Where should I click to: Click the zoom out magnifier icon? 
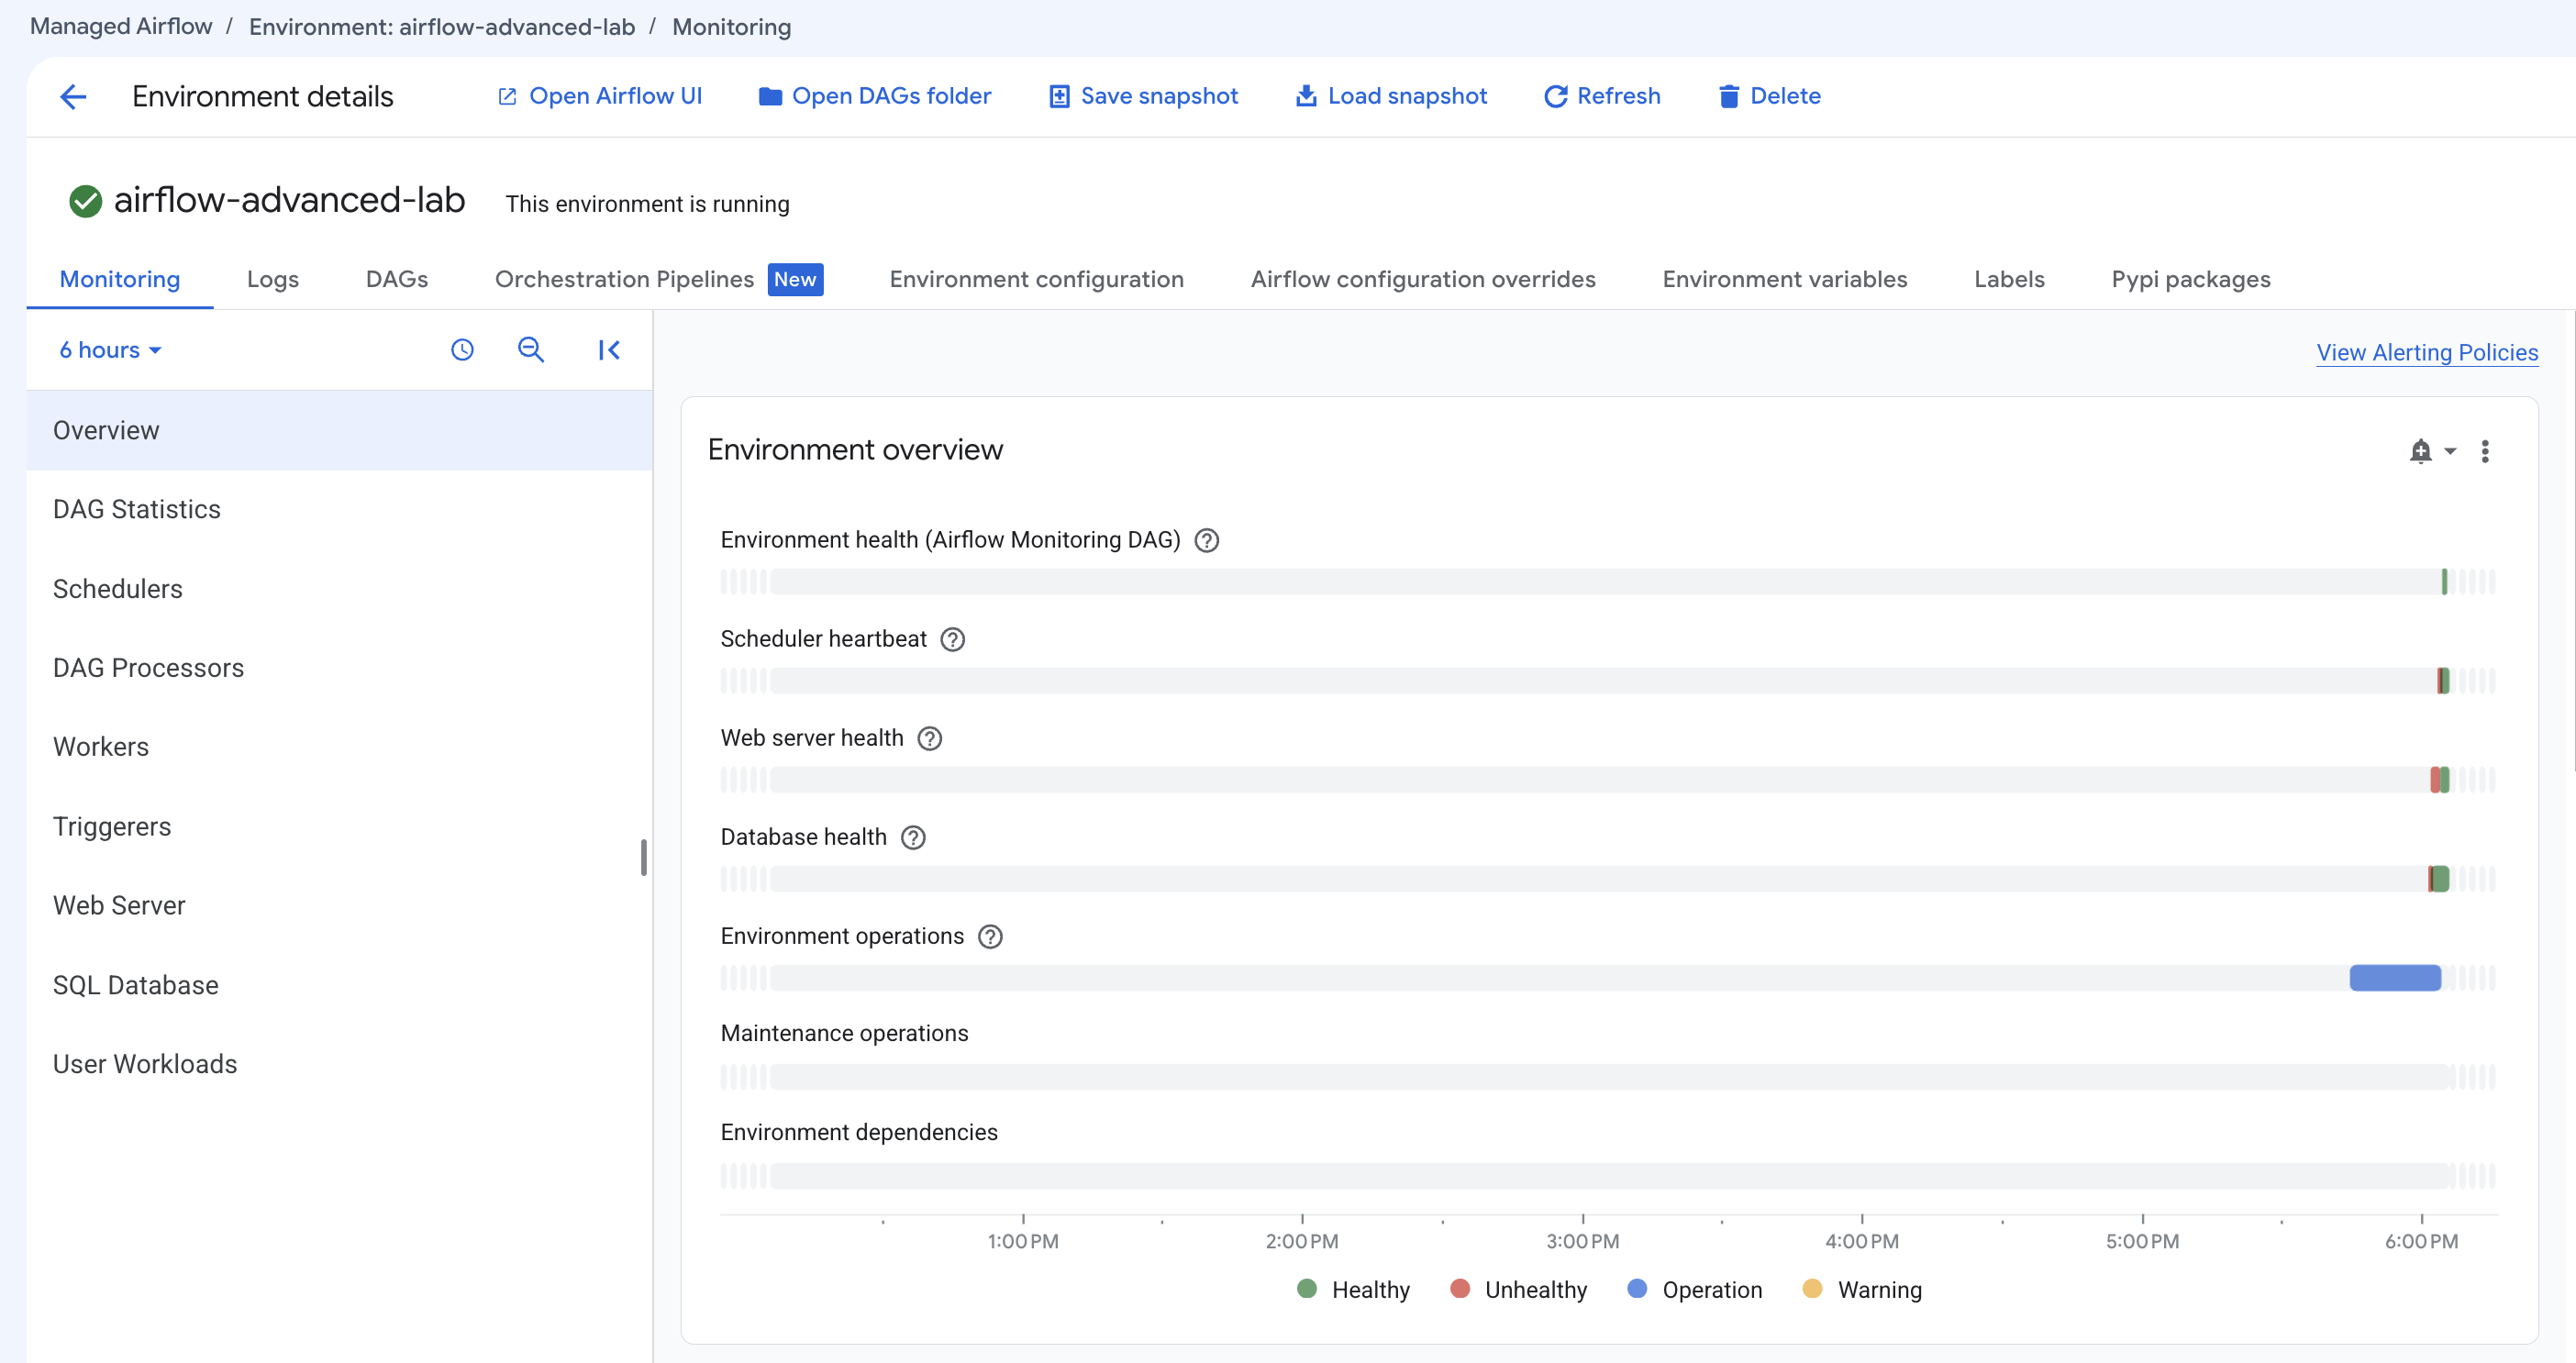click(x=531, y=350)
